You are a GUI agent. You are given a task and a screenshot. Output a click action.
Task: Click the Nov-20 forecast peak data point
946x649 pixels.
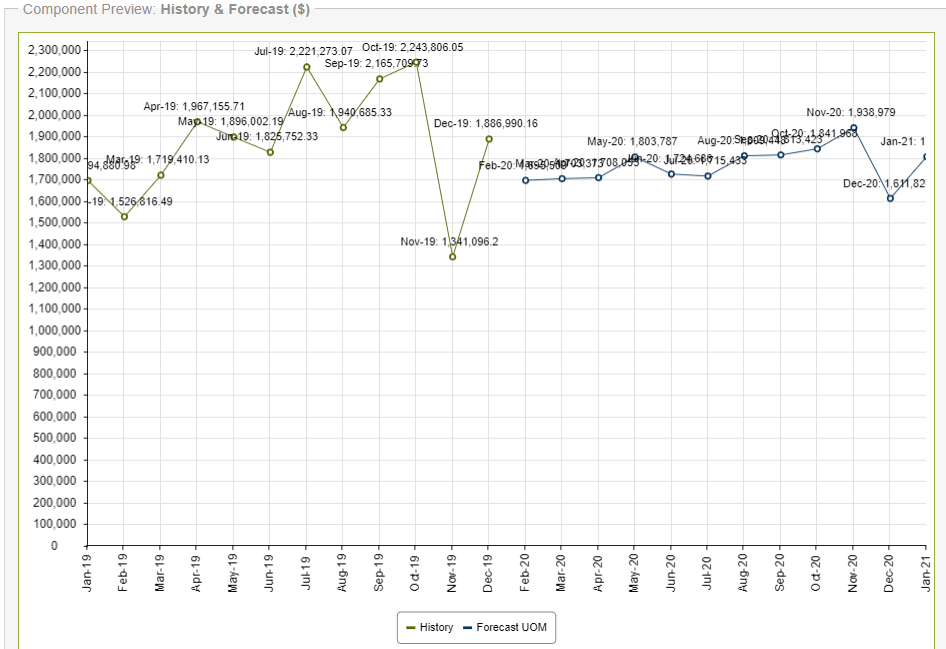point(854,128)
